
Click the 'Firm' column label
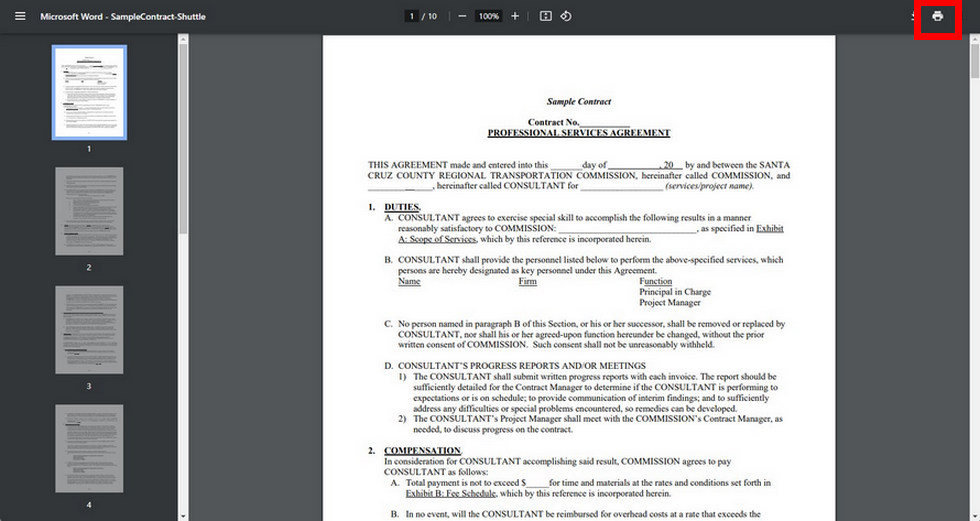pos(528,281)
